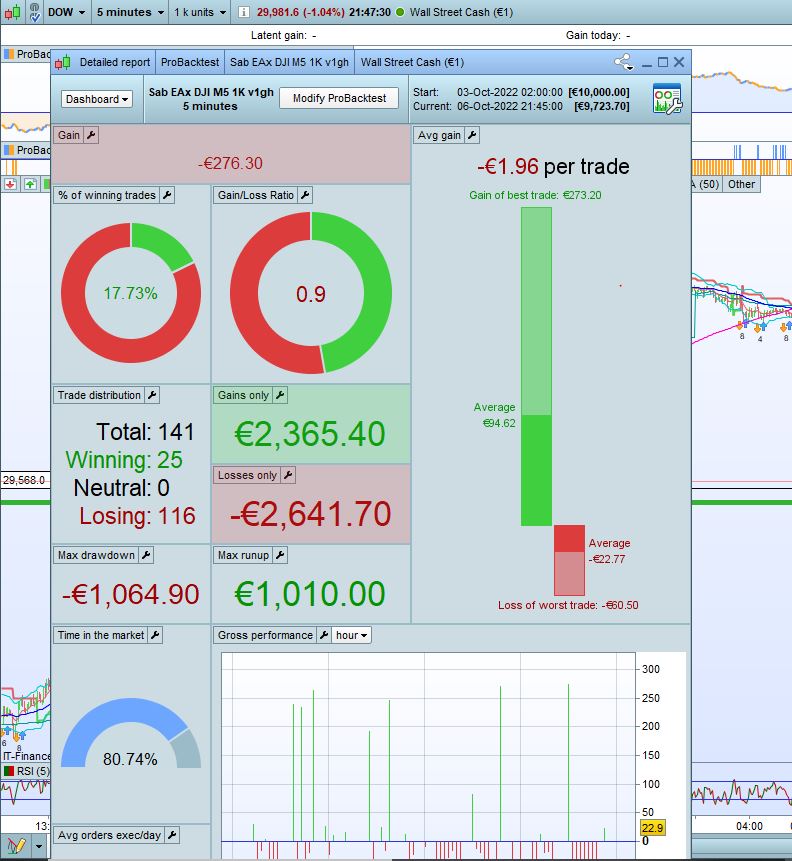This screenshot has width=792, height=861.
Task: Click the Gain of best trade: €273.20 text
Action: click(535, 195)
